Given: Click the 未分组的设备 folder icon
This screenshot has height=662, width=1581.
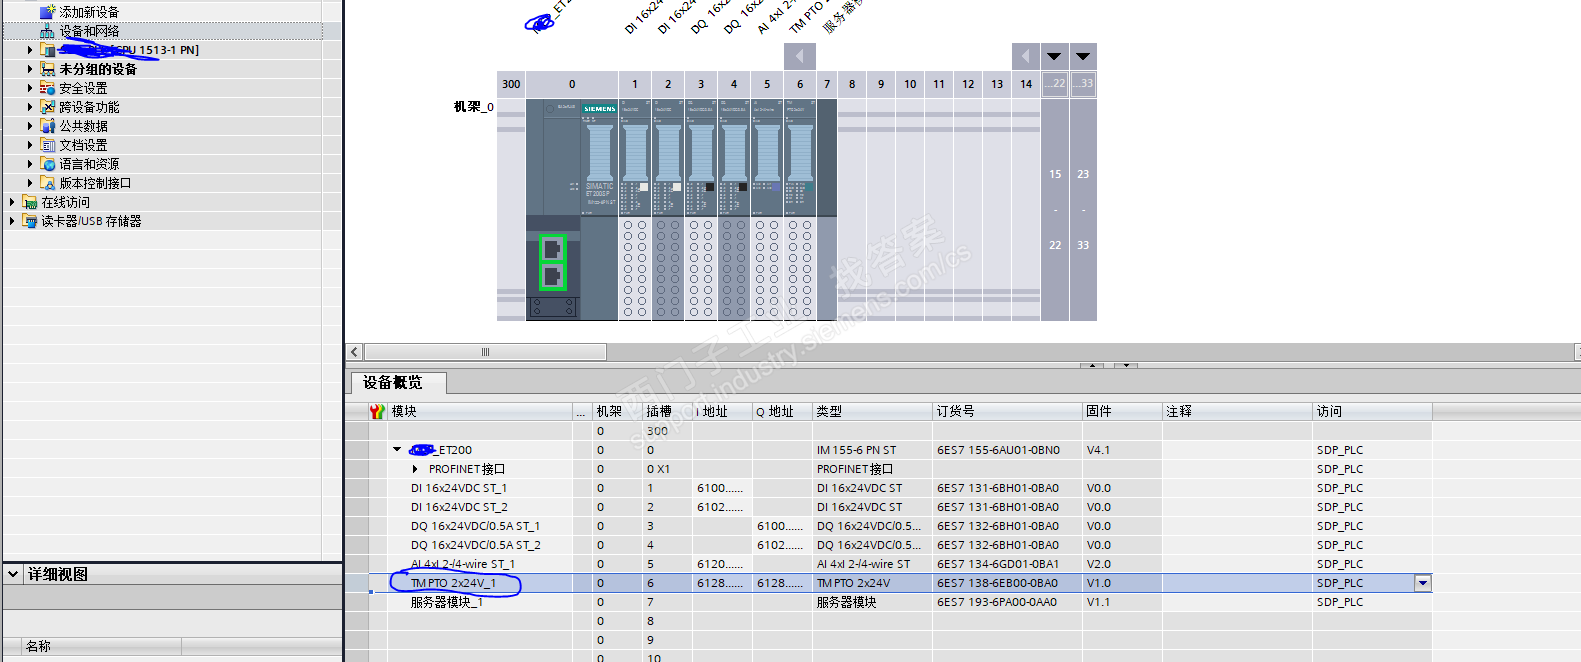Looking at the screenshot, I should (x=47, y=69).
